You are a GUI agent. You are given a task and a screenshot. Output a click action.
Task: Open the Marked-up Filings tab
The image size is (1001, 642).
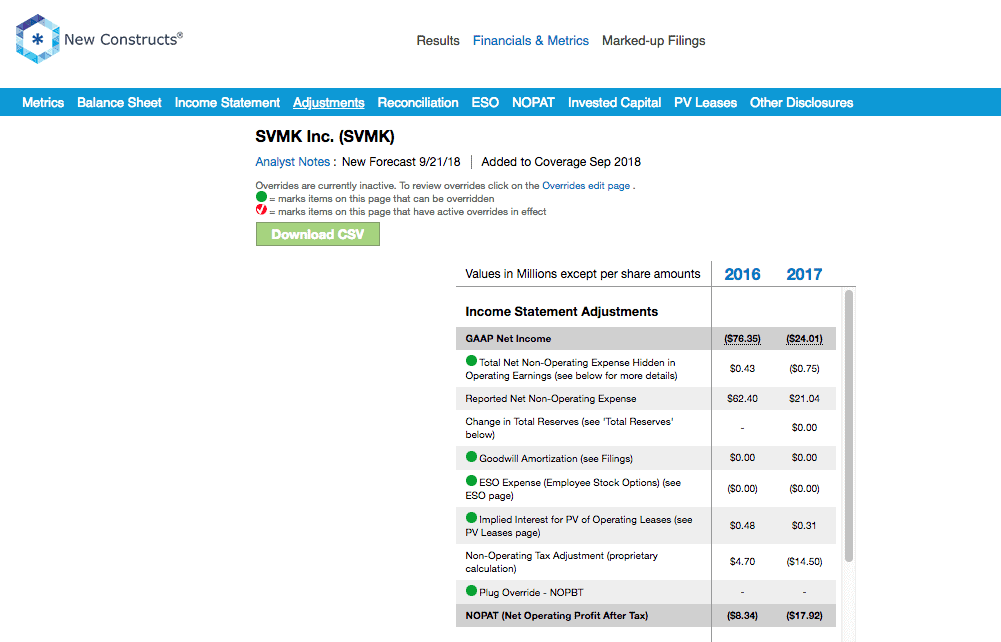[654, 41]
